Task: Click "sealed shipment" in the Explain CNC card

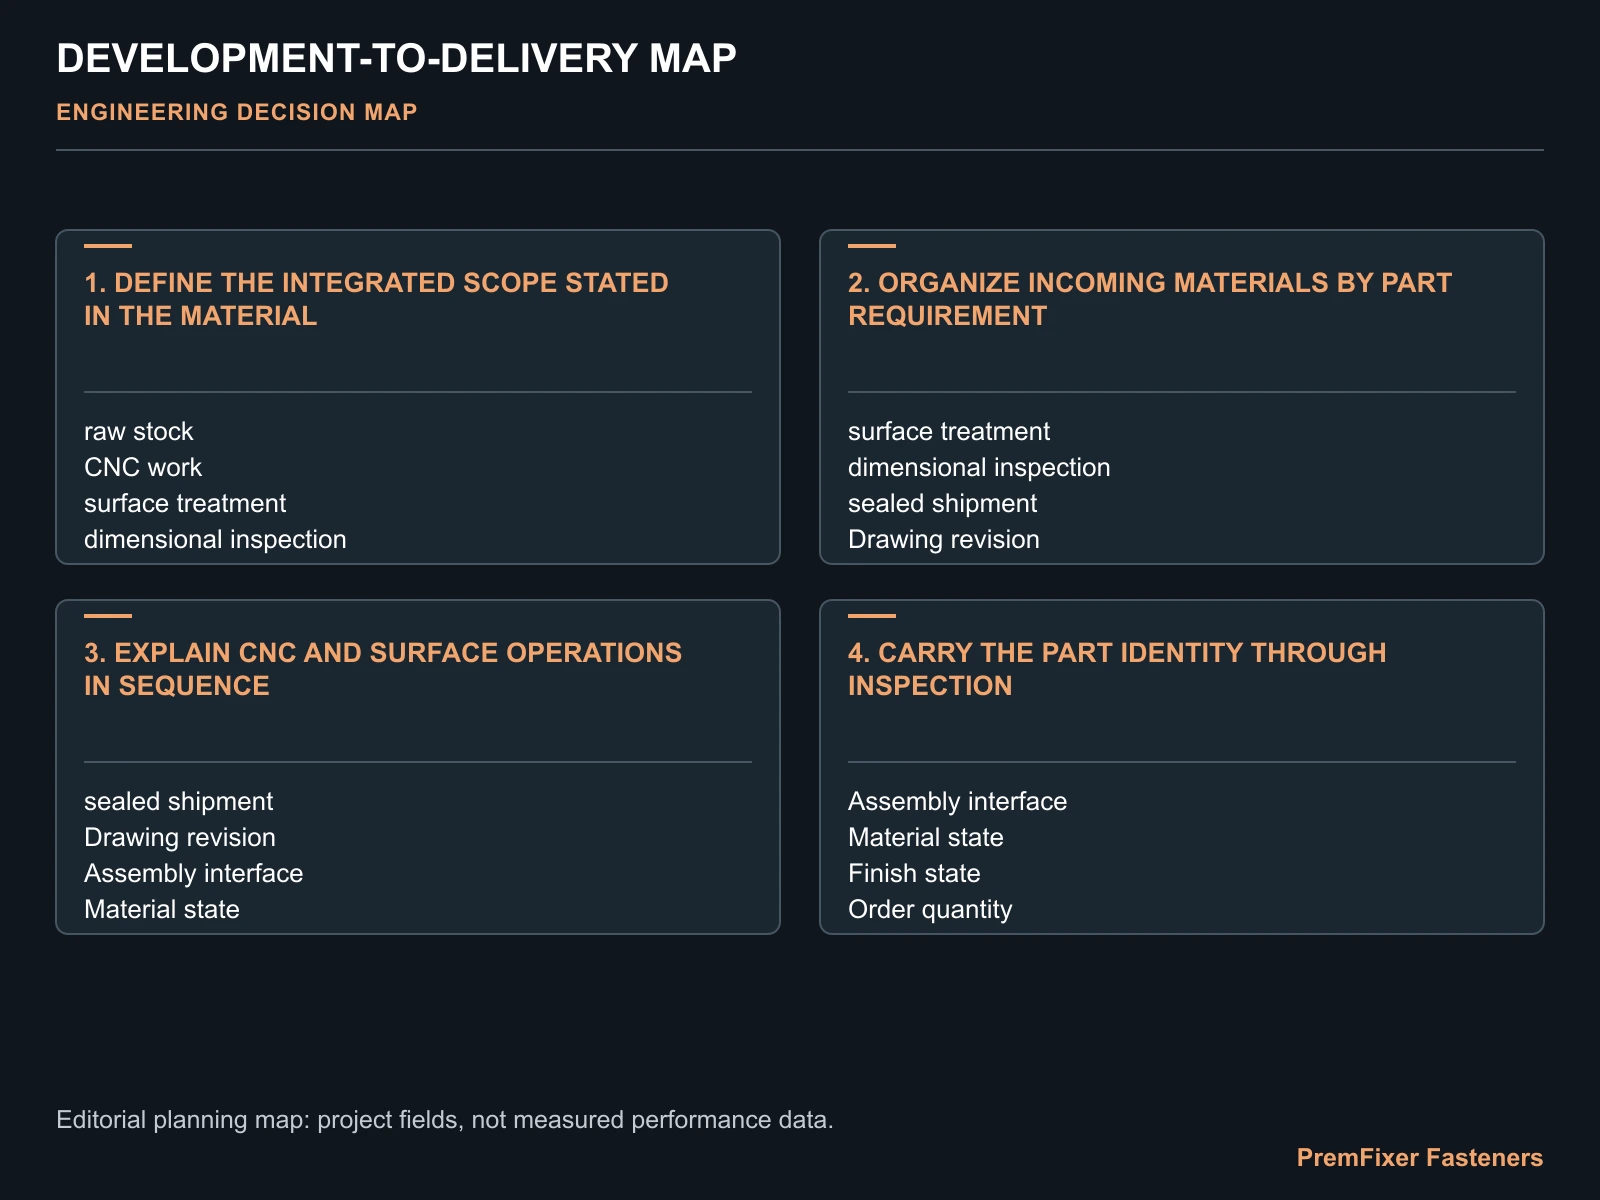Action: point(179,802)
